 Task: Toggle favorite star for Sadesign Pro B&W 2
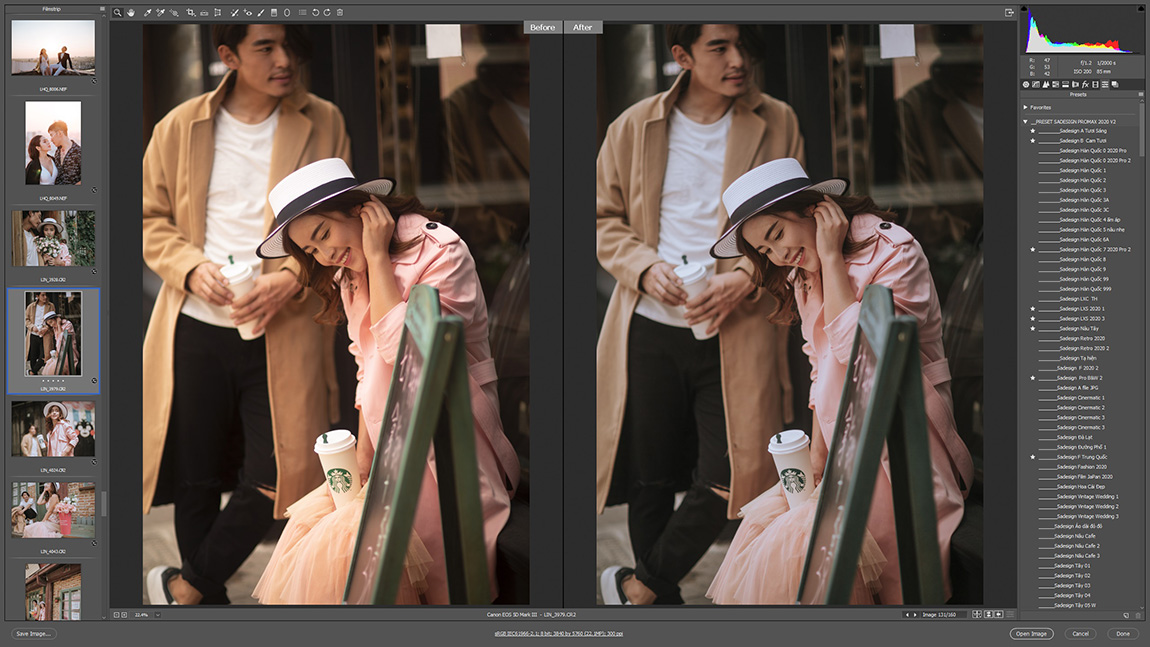tap(1033, 378)
